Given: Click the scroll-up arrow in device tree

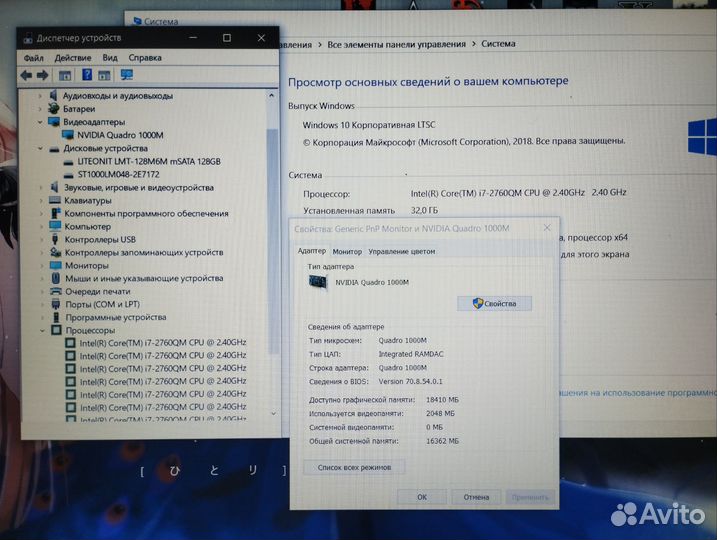Looking at the screenshot, I should click(x=272, y=96).
